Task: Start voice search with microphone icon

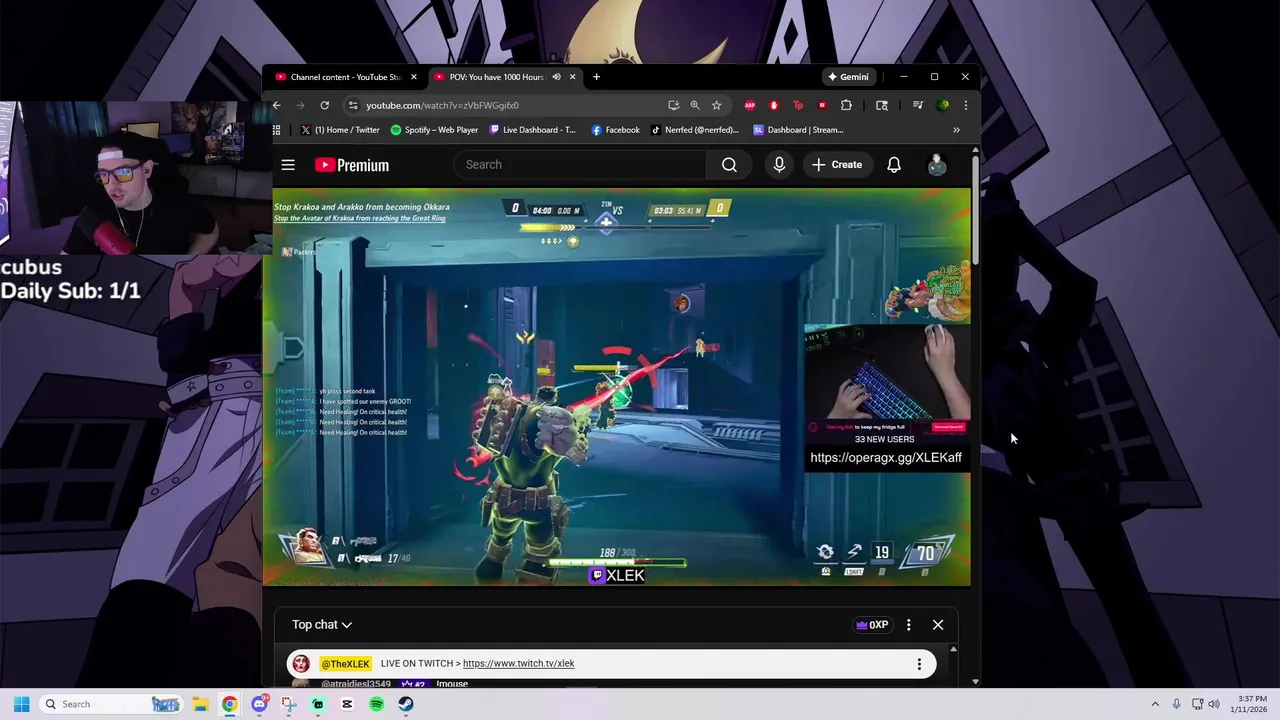Action: pyautogui.click(x=779, y=165)
